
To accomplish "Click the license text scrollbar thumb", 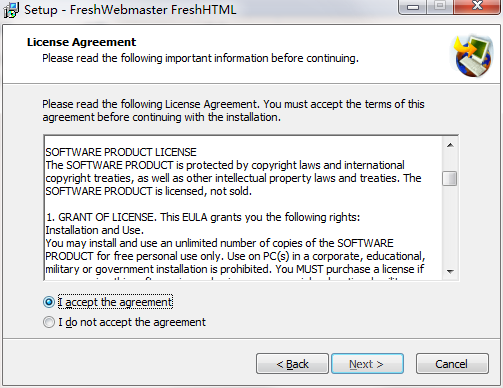I will (x=450, y=178).
